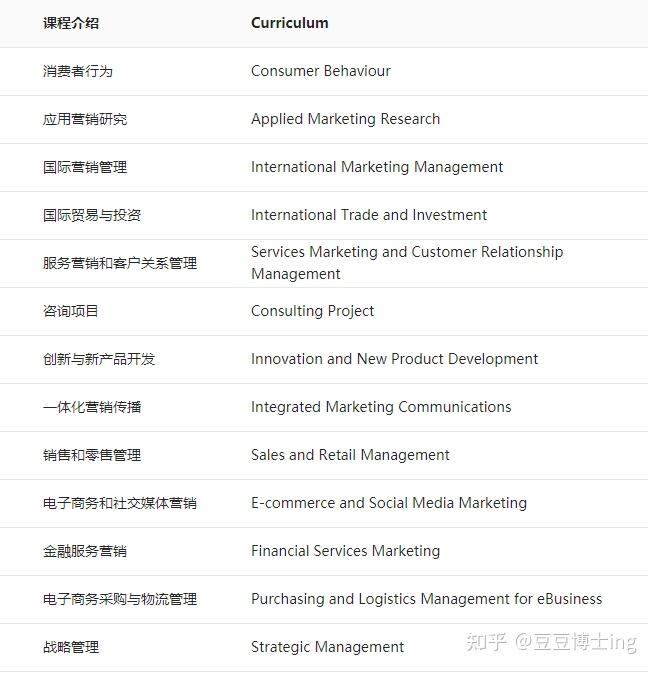Click the 消费者行为 cell
This screenshot has width=653, height=673.
coord(78,71)
